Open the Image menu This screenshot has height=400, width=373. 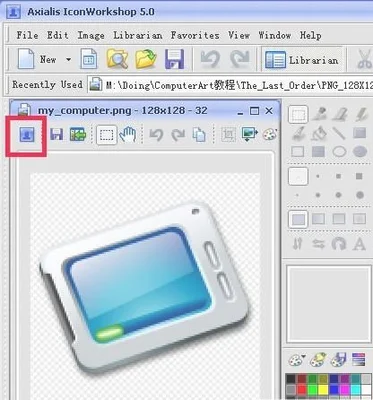tap(91, 35)
